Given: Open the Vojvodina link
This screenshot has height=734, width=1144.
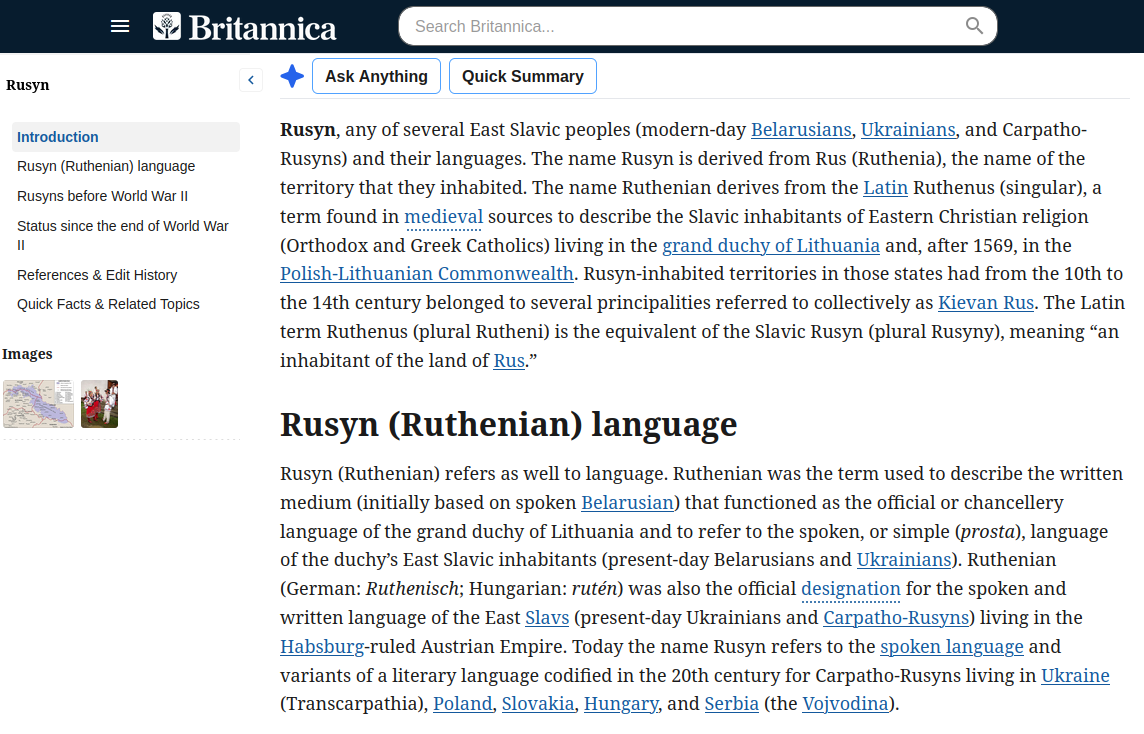Looking at the screenshot, I should [845, 704].
